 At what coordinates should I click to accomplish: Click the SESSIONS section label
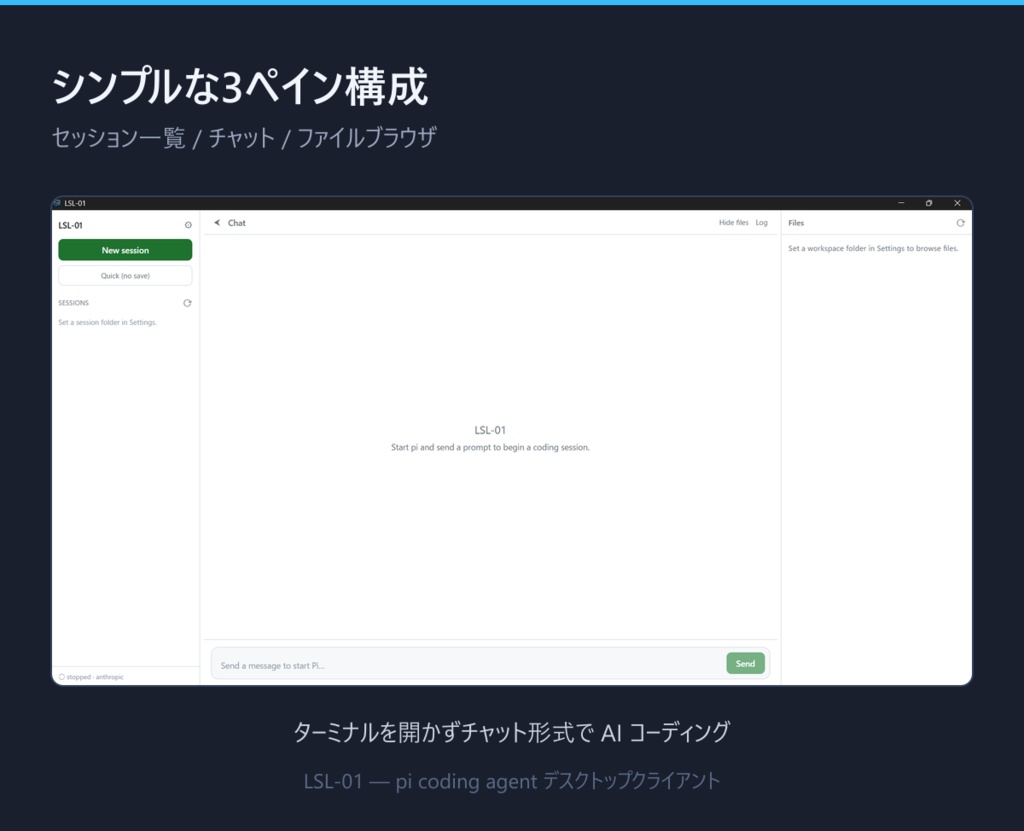click(73, 303)
